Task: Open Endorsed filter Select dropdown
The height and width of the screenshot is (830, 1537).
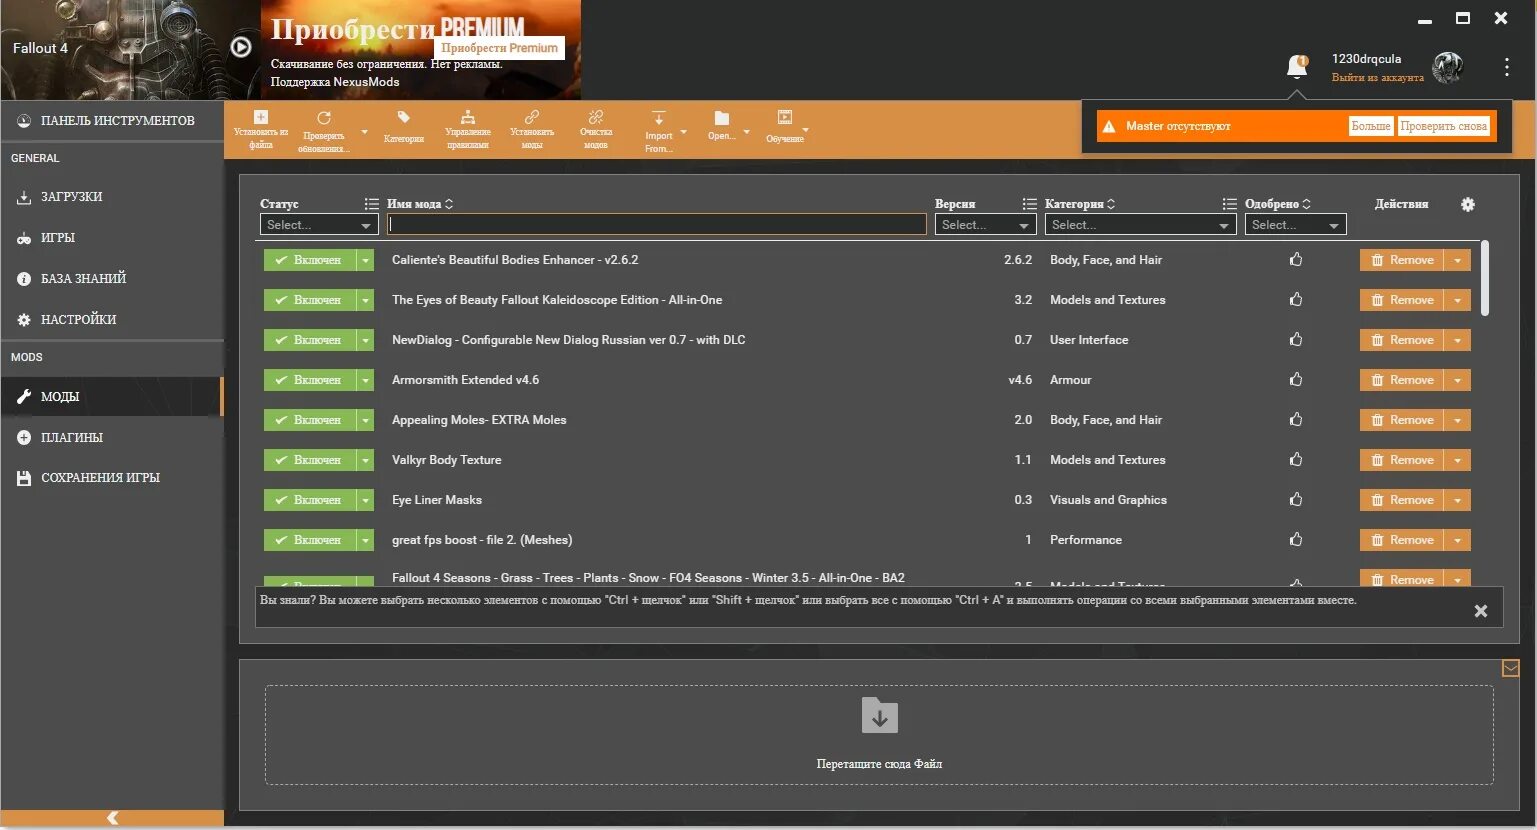Action: click(1295, 225)
